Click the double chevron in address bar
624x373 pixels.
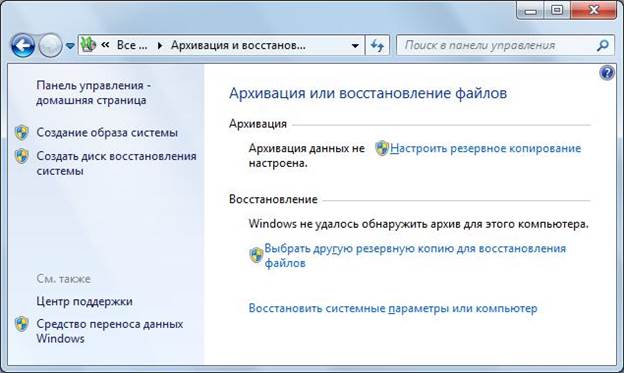tap(105, 45)
